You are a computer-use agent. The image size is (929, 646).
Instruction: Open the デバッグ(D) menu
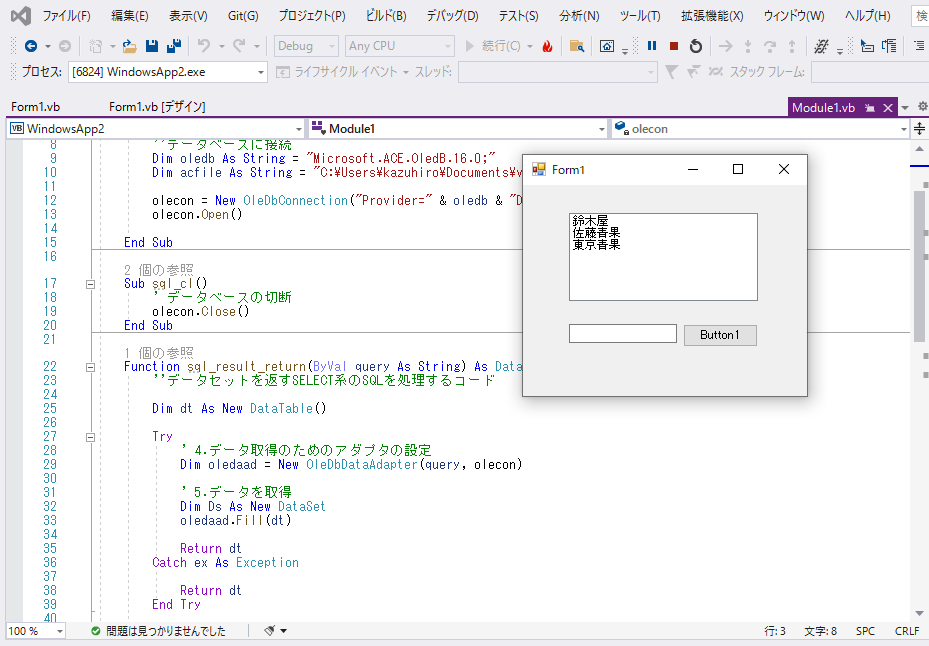coord(452,16)
